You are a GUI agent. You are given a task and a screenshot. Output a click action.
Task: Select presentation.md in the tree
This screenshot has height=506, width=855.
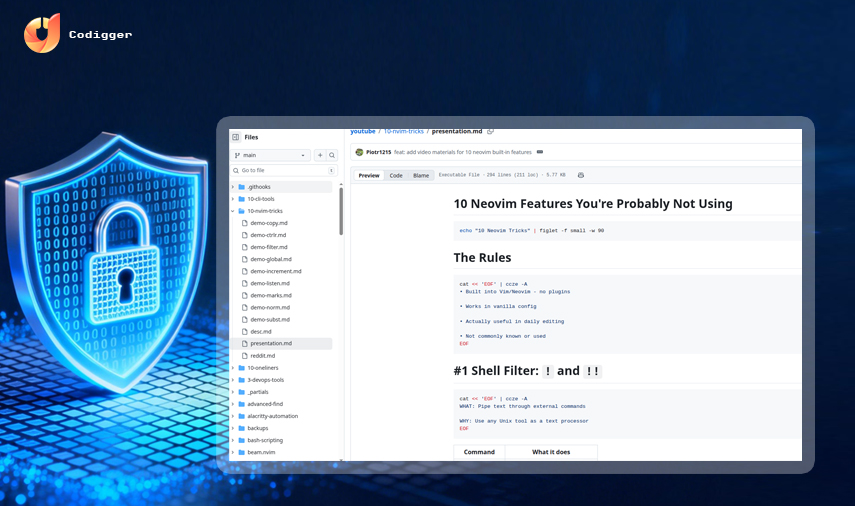pyautogui.click(x=281, y=344)
